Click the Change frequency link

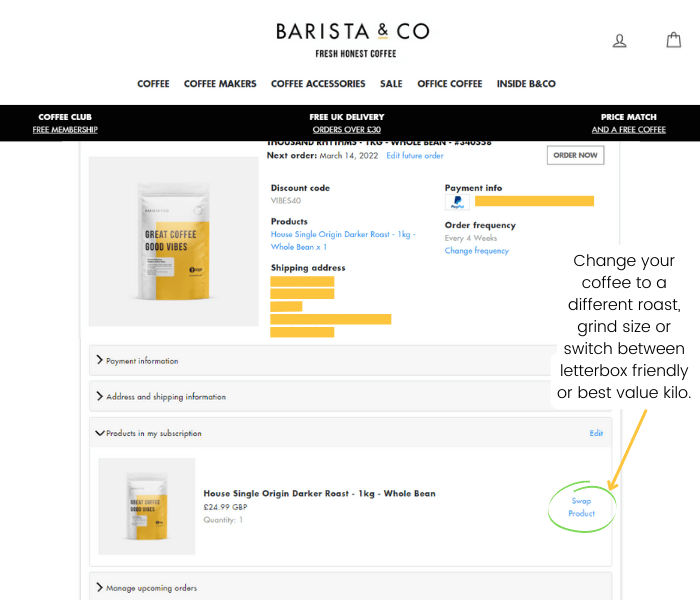click(476, 251)
